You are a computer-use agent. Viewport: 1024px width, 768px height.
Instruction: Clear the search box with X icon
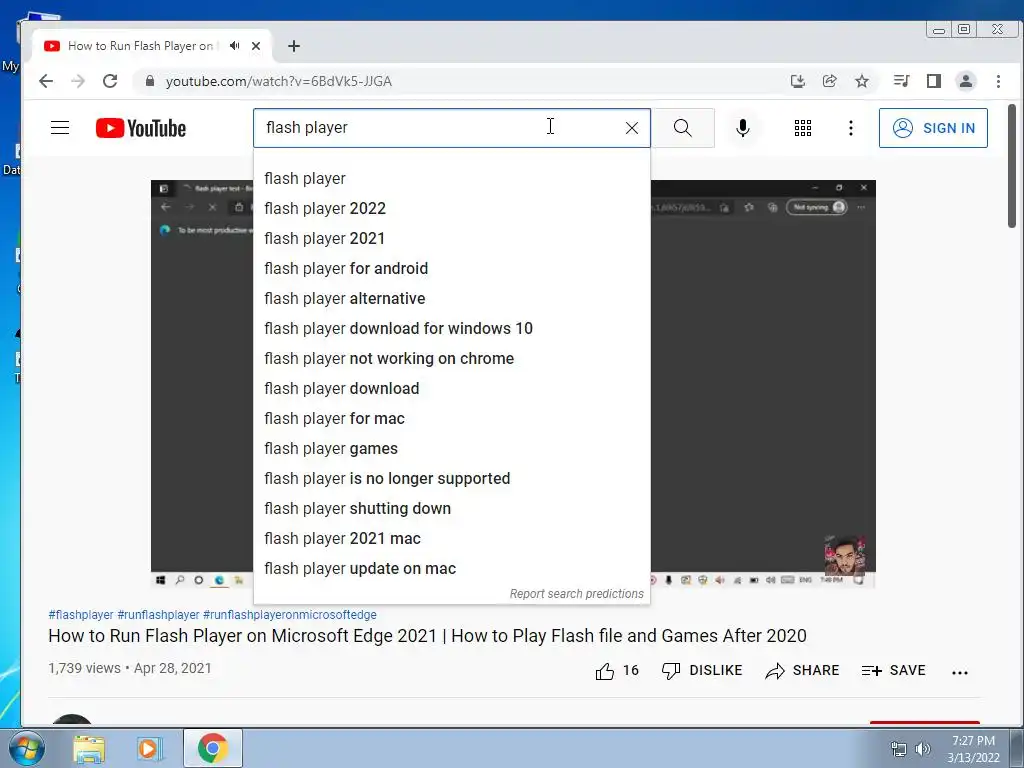click(632, 128)
